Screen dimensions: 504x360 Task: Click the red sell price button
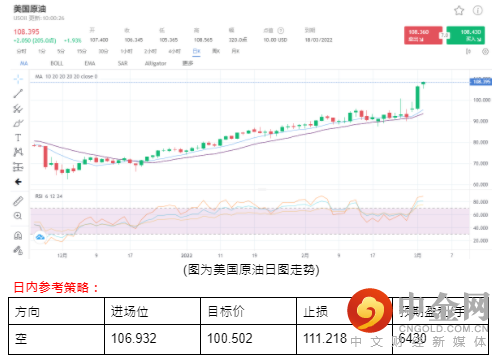point(423,35)
